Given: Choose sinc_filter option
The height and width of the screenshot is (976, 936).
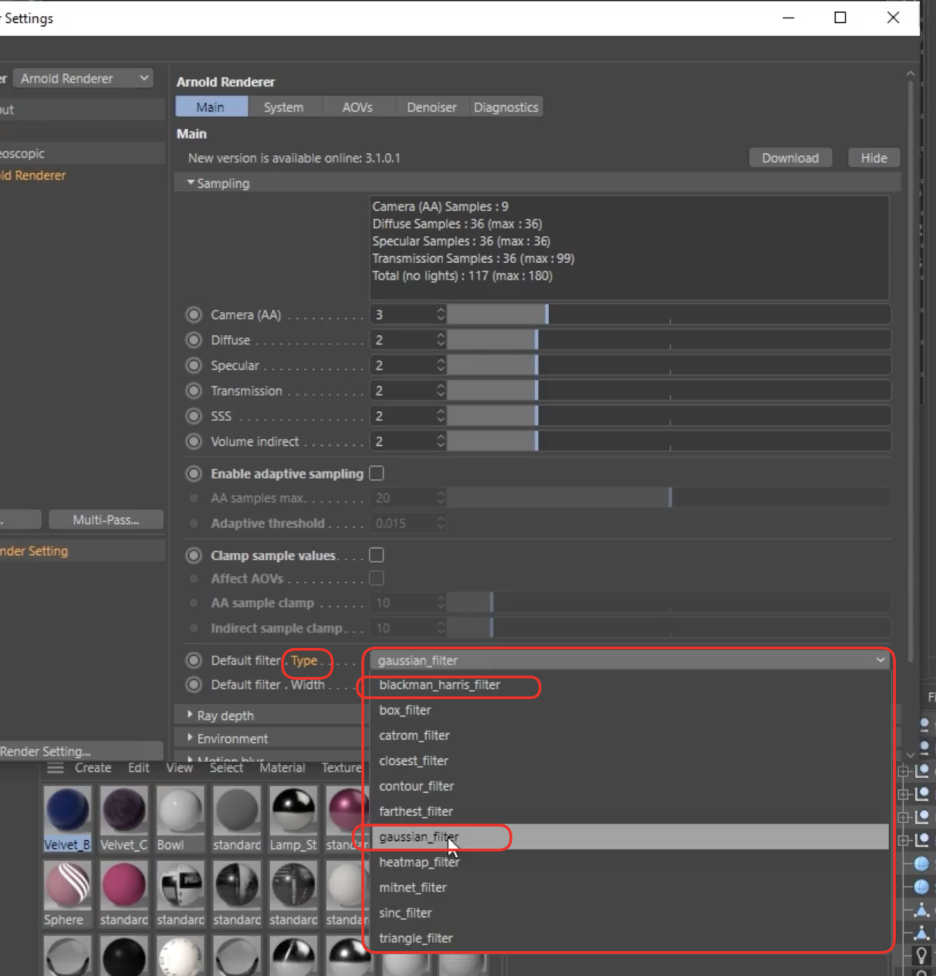Looking at the screenshot, I should pyautogui.click(x=629, y=913).
